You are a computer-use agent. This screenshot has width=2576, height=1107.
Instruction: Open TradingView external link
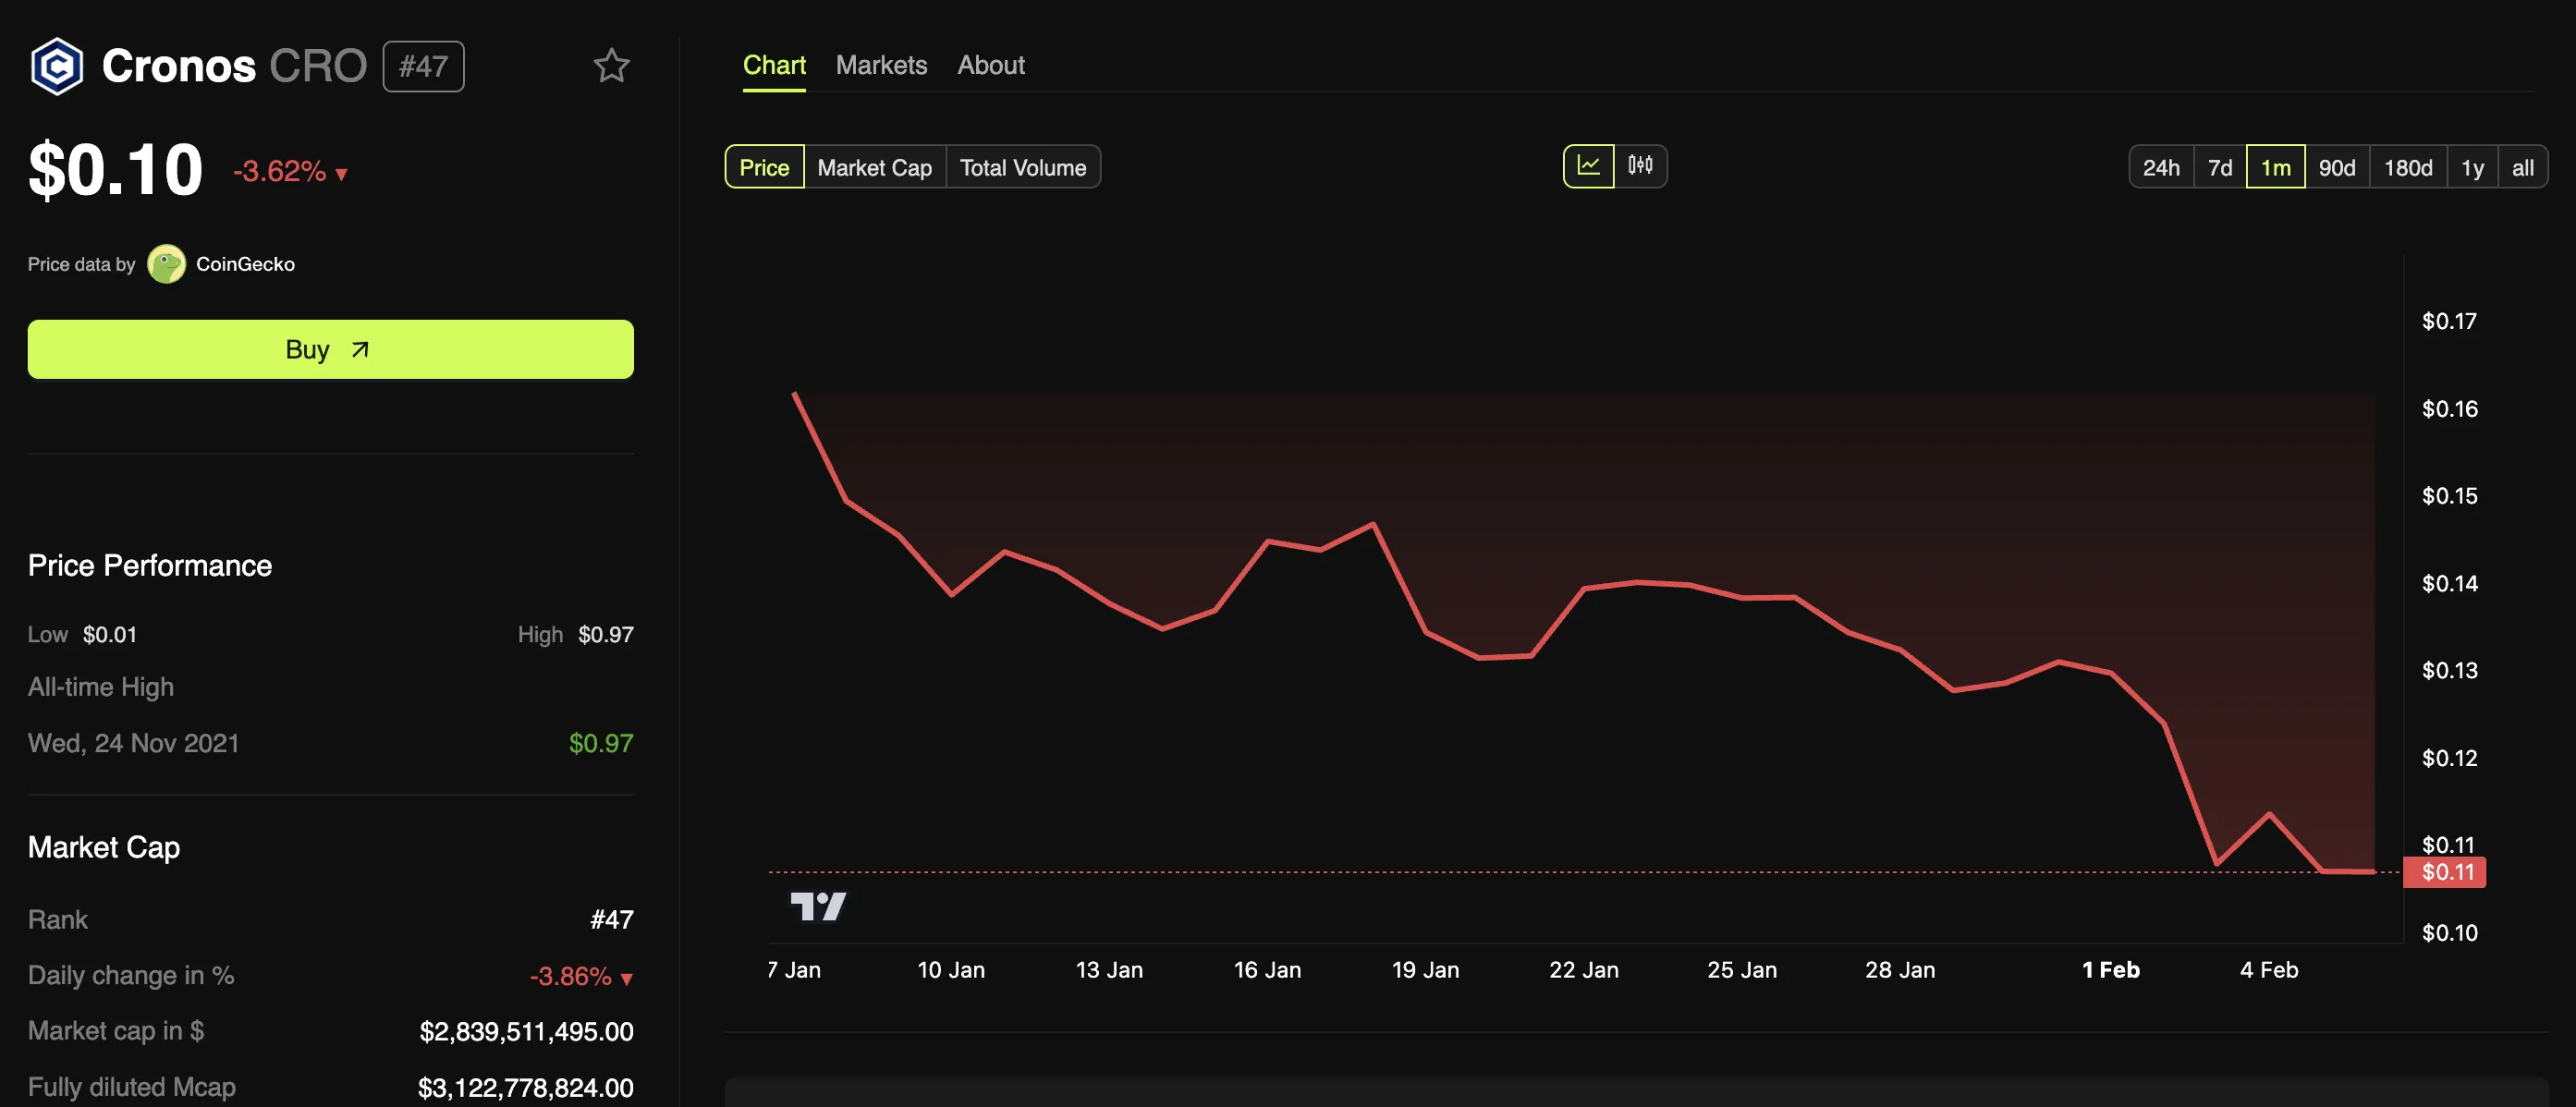[x=816, y=905]
